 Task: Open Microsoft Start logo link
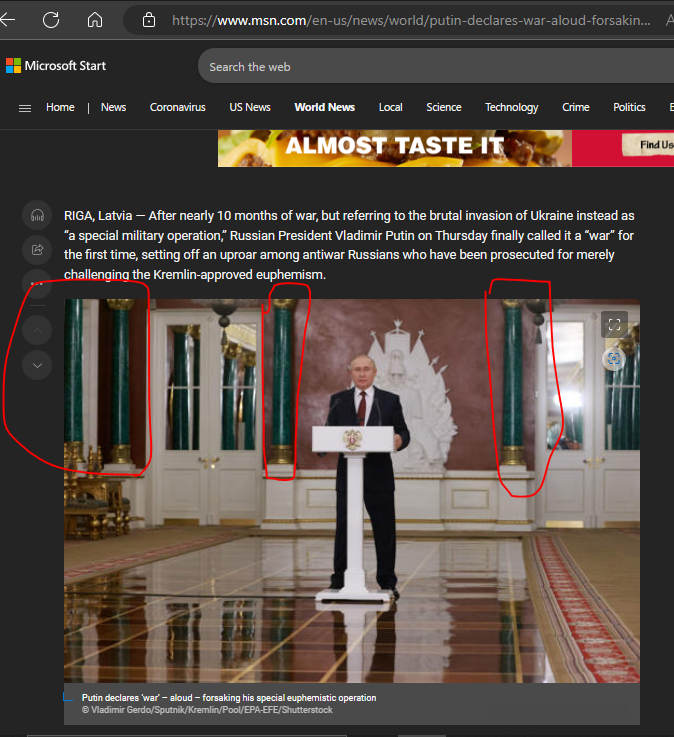pos(56,66)
